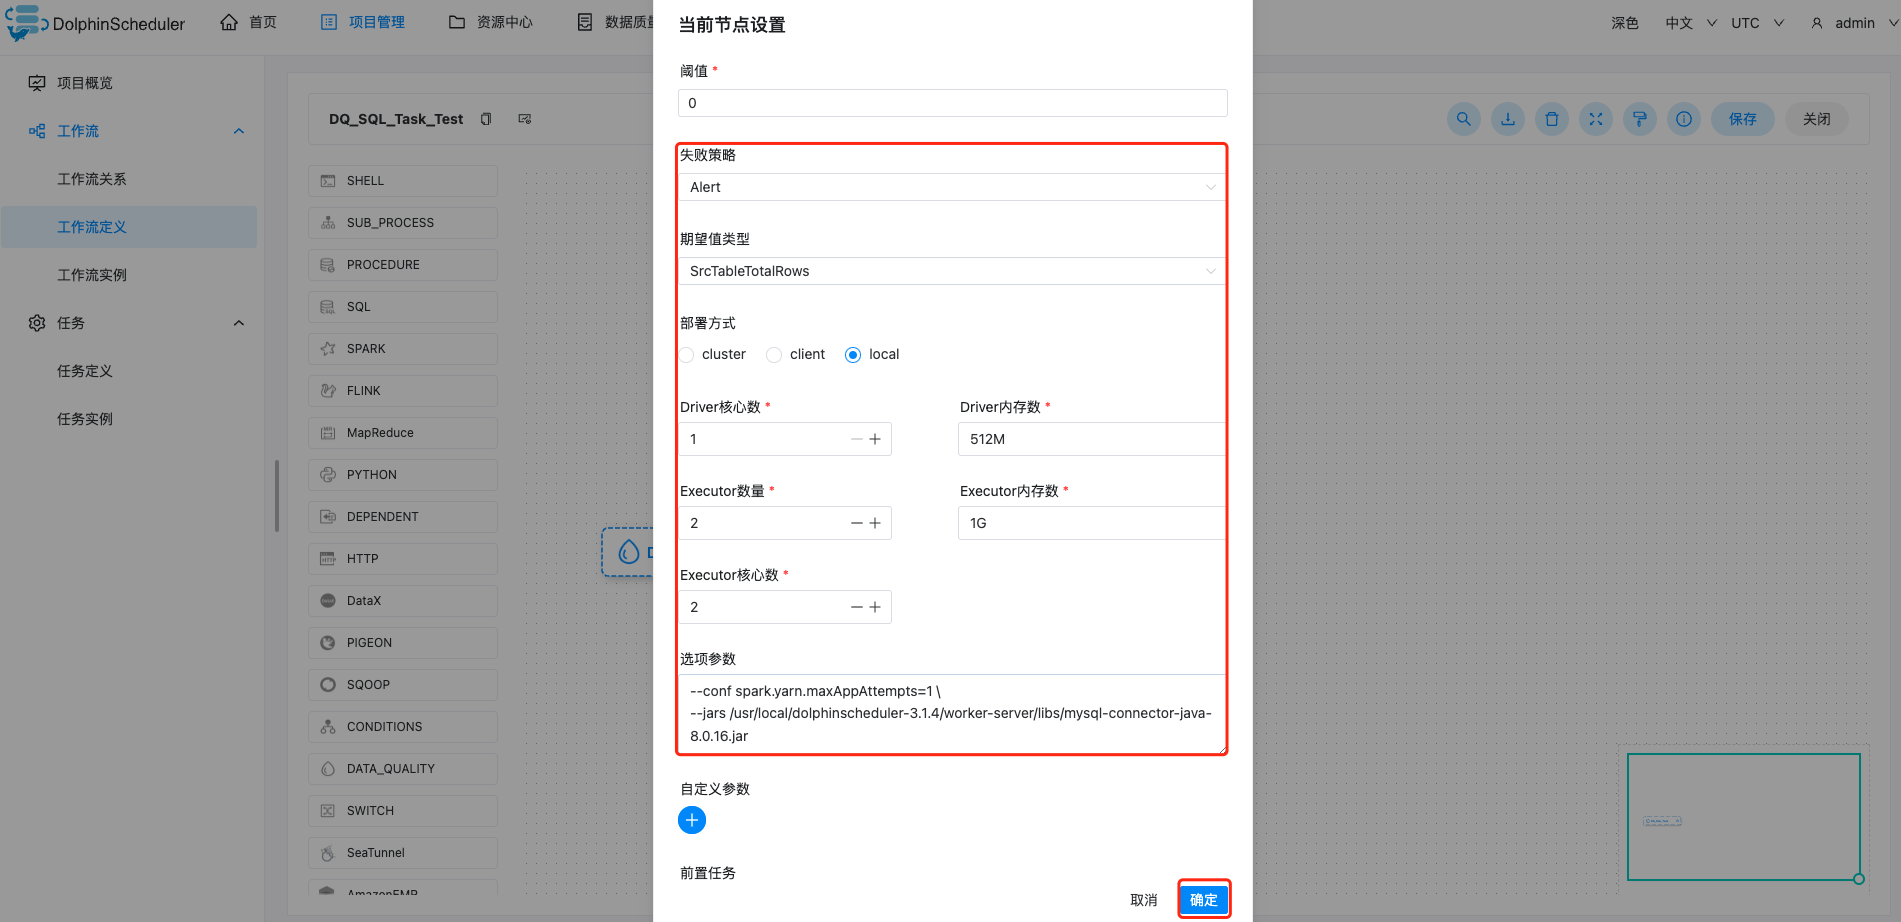Click the DolphinScheduler logo
This screenshot has height=922, width=1901.
[95, 23]
